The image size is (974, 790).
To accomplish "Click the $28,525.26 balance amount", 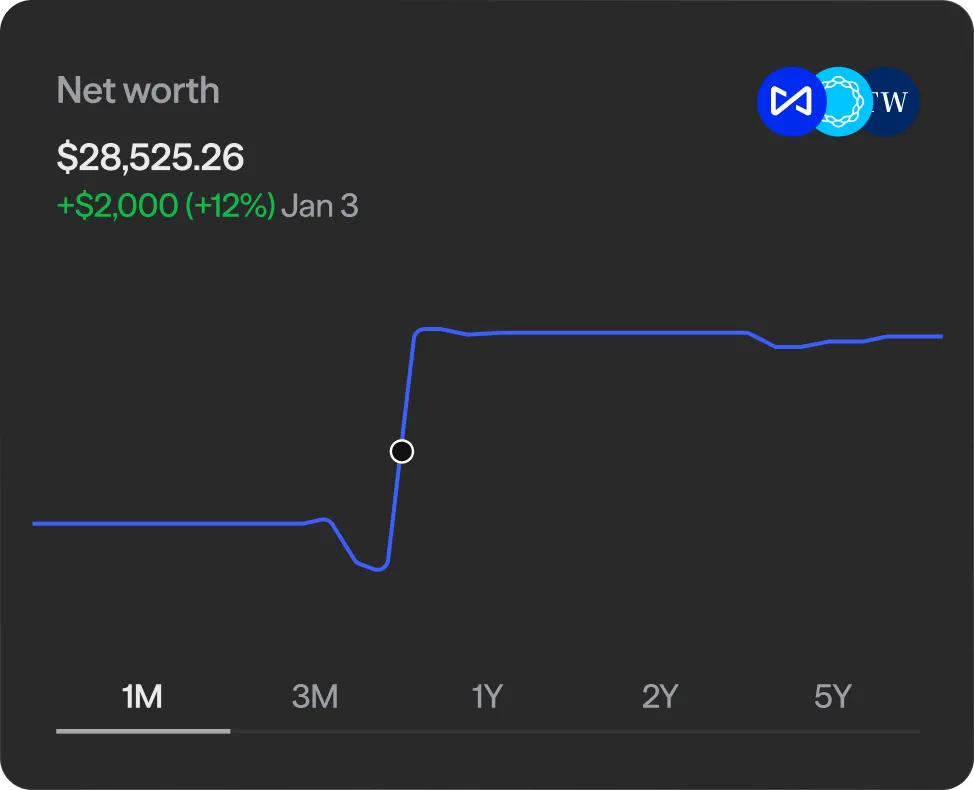I will click(x=150, y=157).
